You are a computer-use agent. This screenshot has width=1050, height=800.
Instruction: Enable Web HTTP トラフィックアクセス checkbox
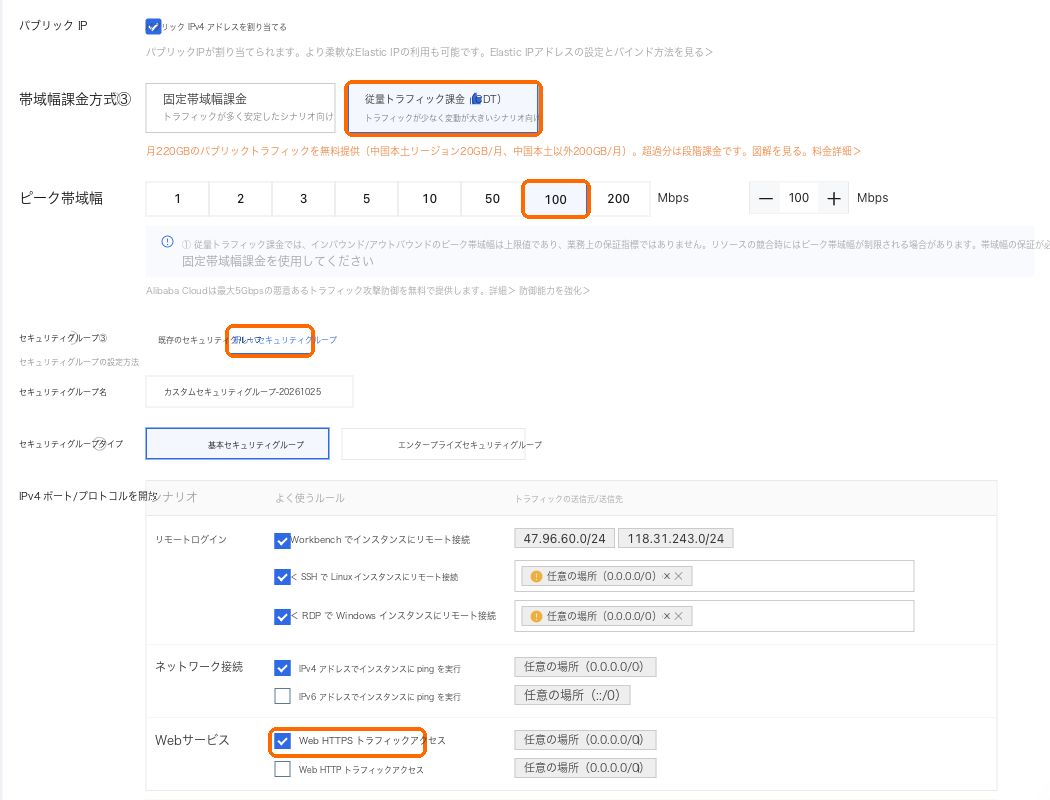pyautogui.click(x=282, y=769)
